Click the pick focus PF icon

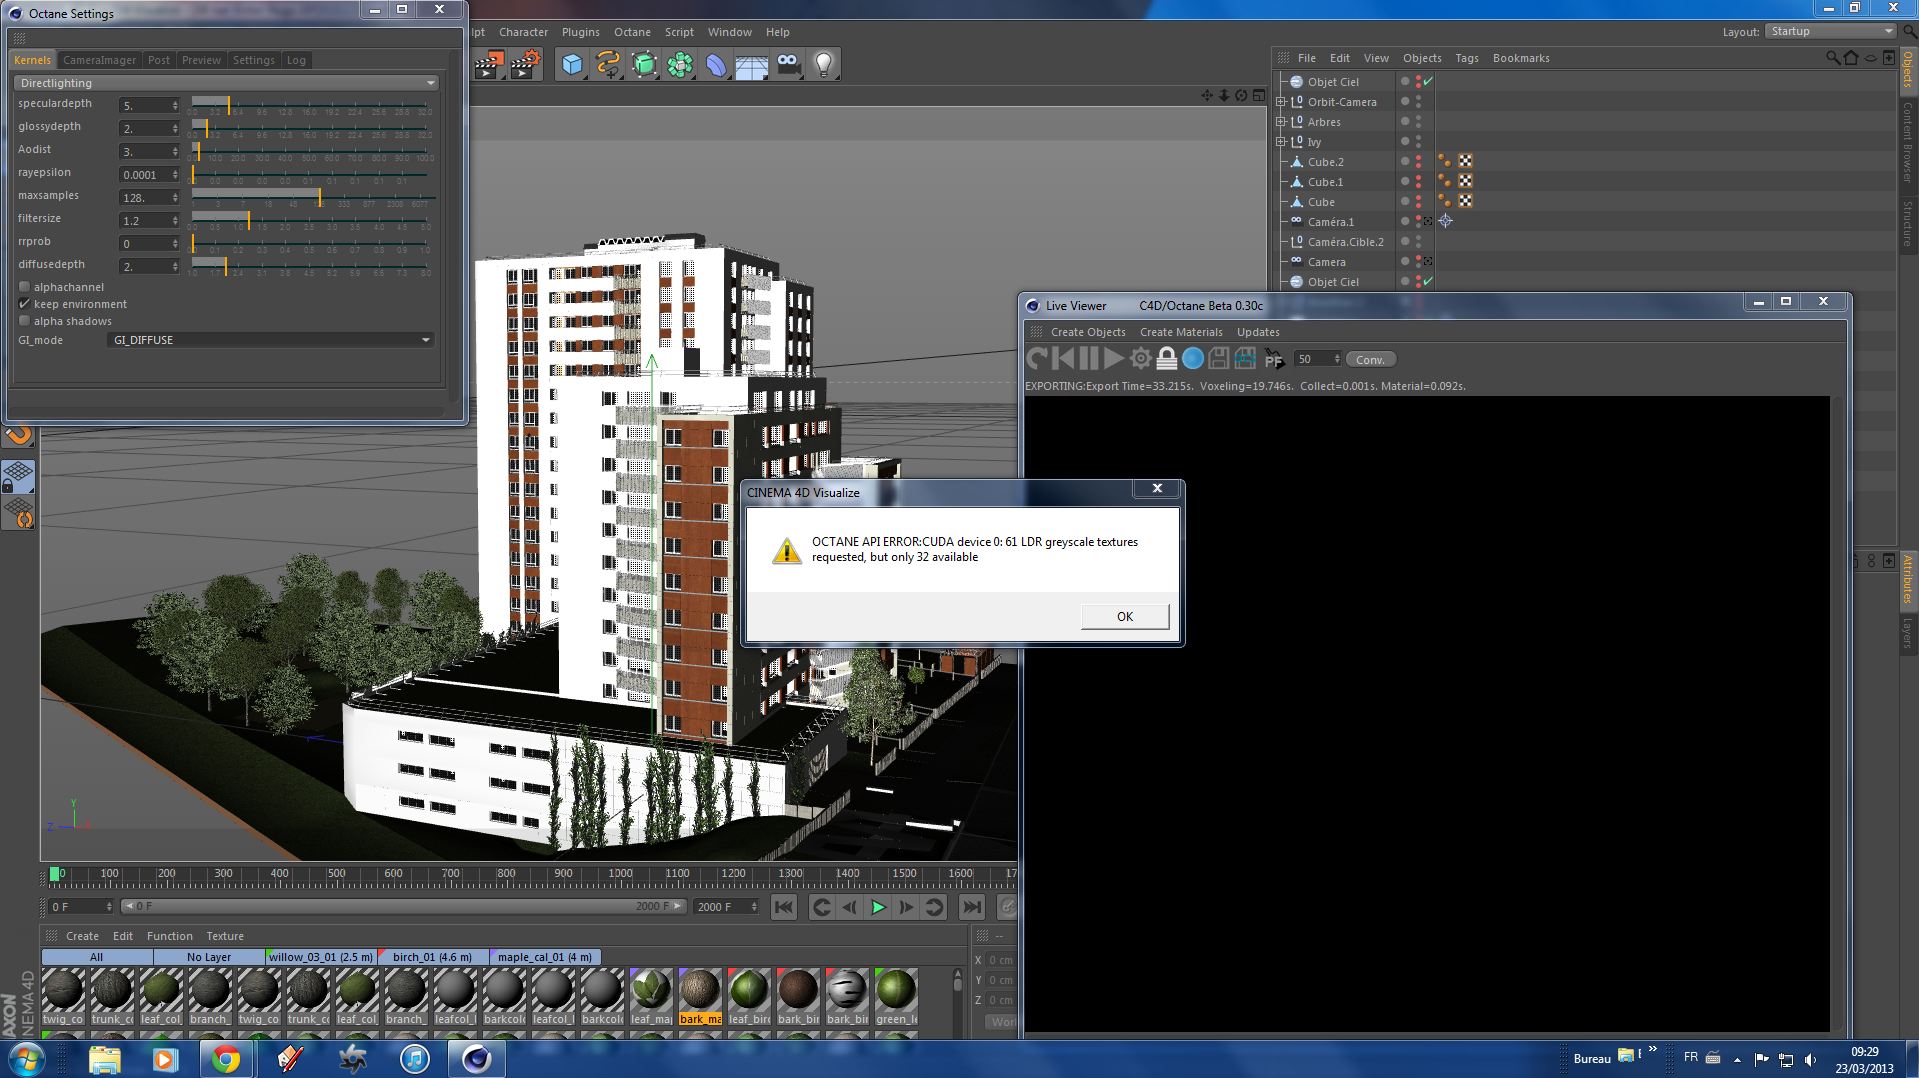point(1273,359)
